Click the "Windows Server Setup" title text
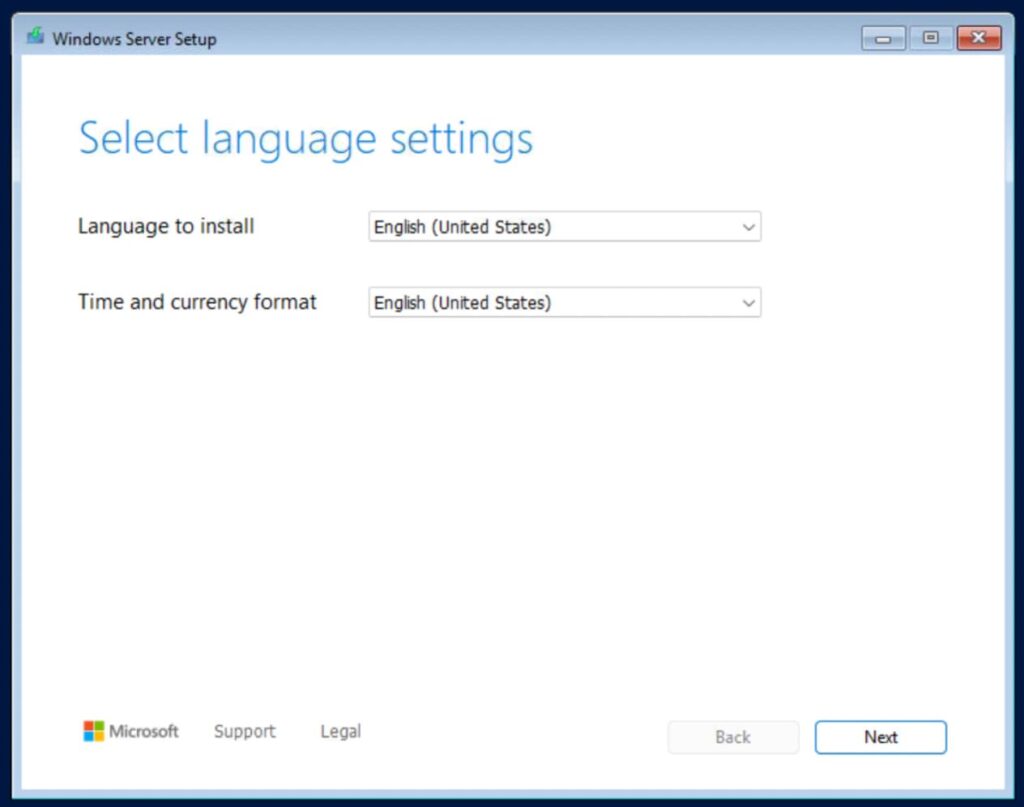The width and height of the screenshot is (1024, 807). point(134,39)
